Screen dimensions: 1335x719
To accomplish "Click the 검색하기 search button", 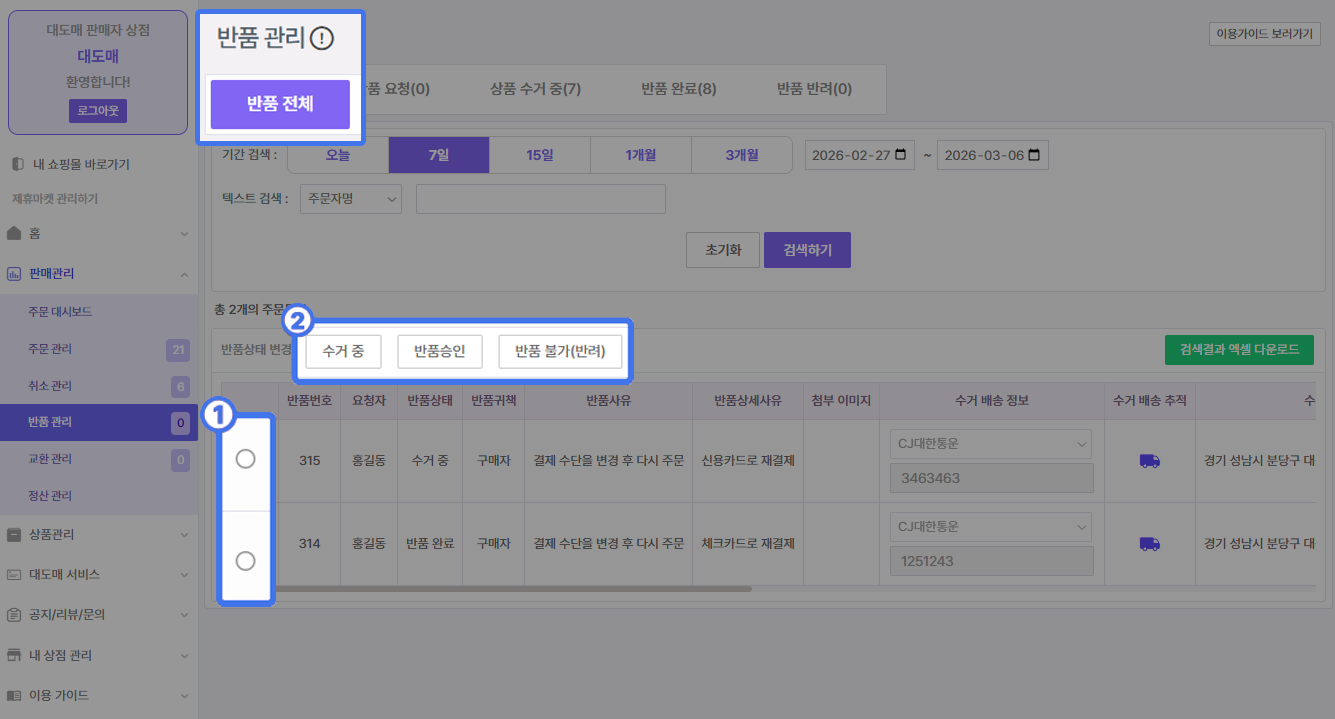I will (807, 250).
